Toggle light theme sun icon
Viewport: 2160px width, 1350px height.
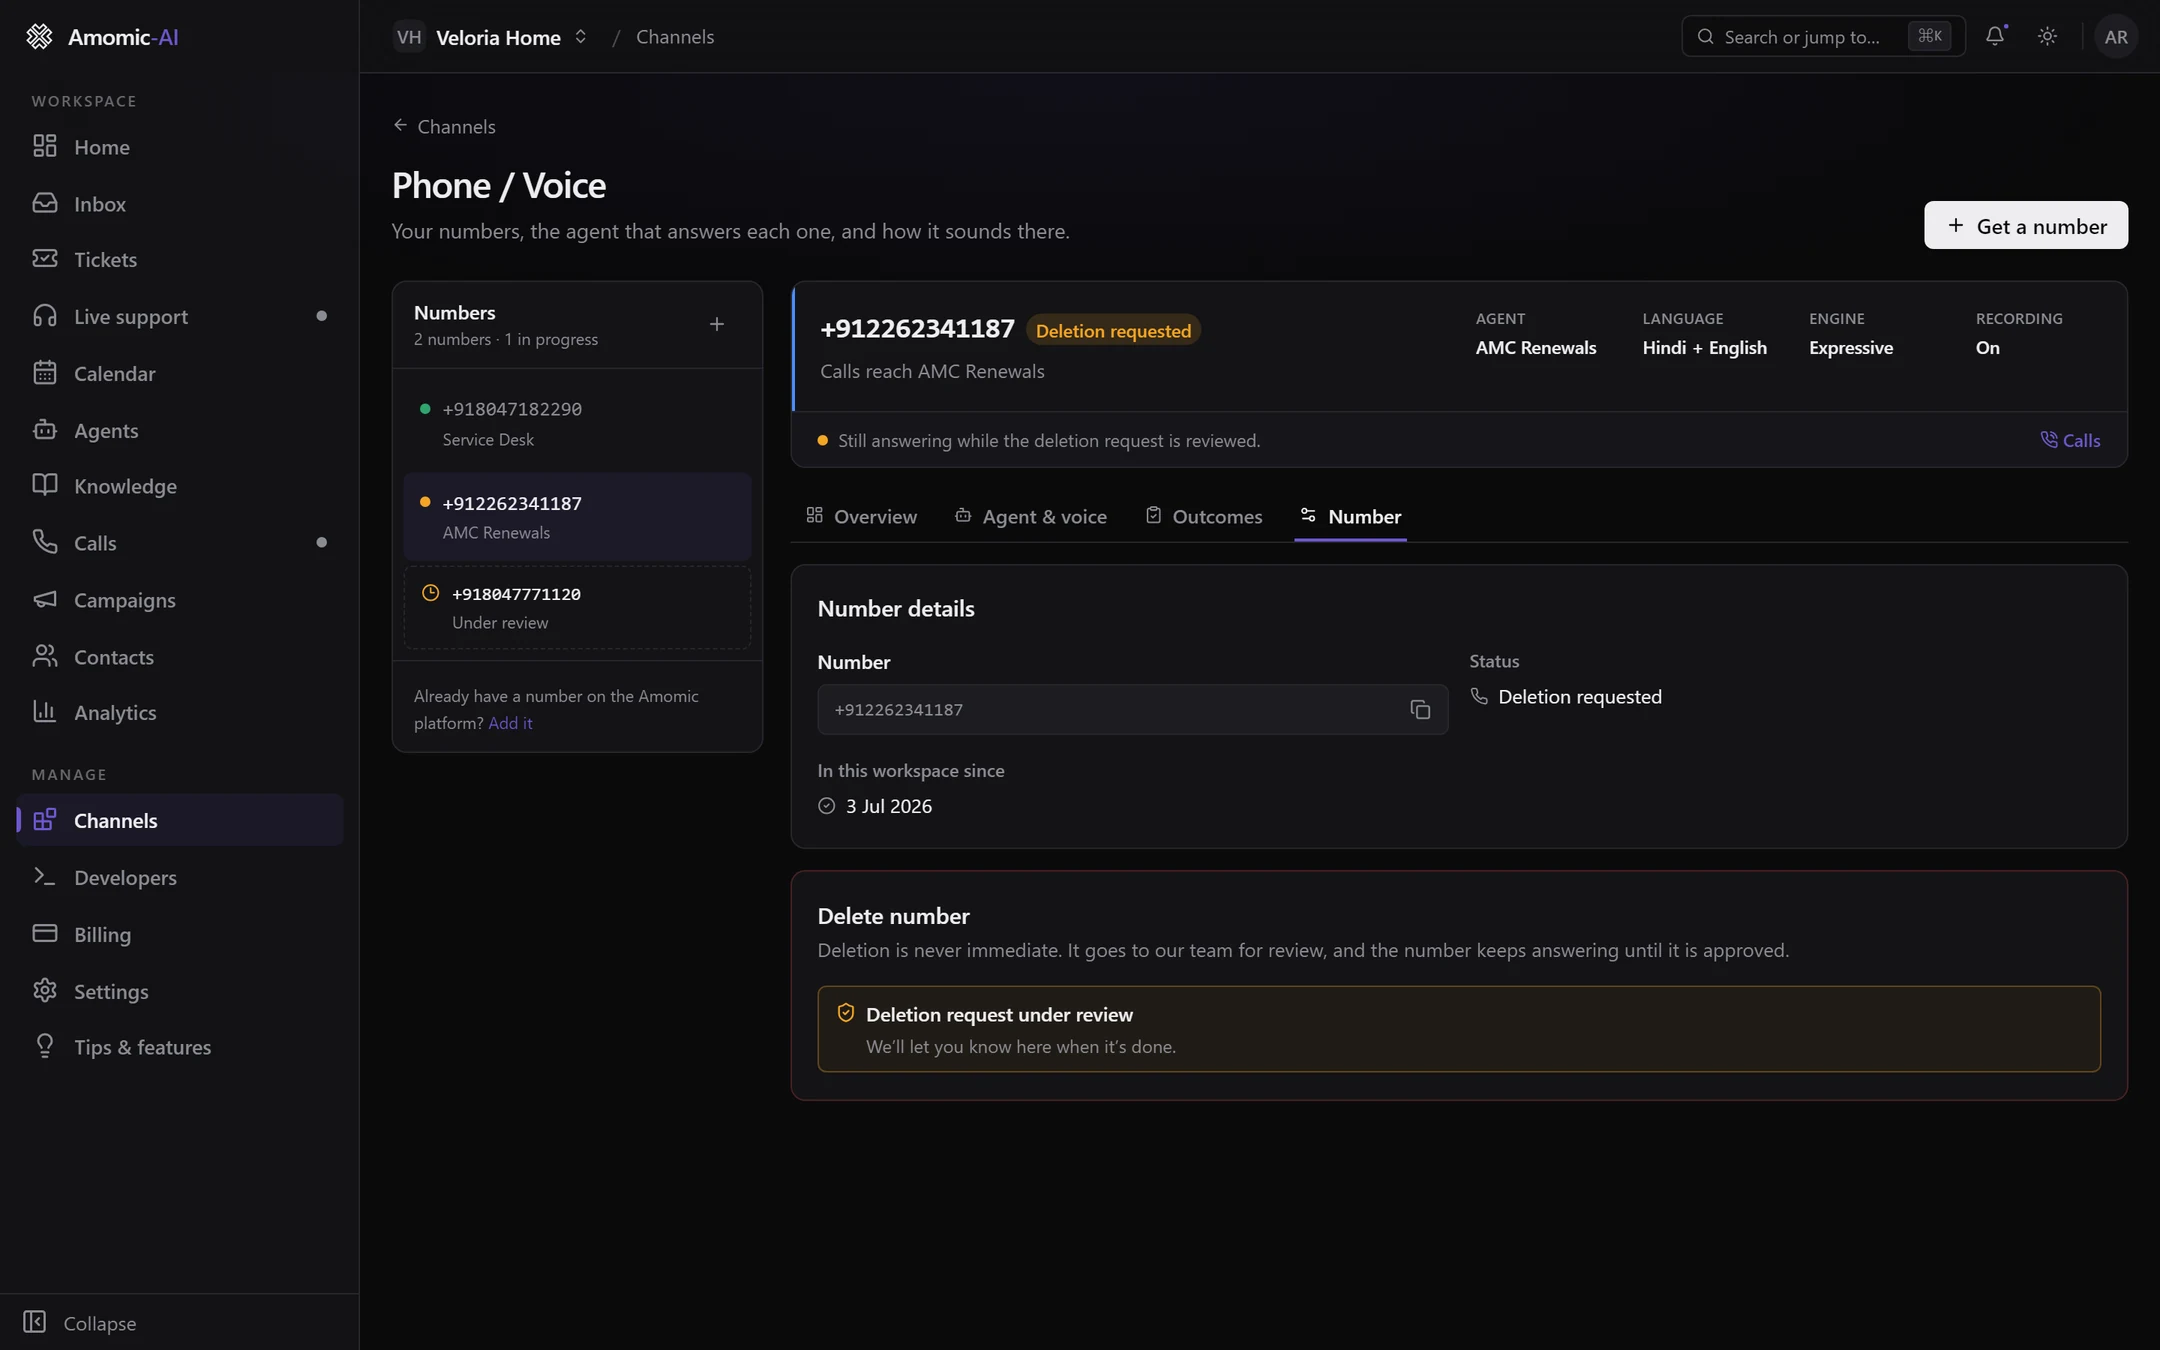(2047, 36)
